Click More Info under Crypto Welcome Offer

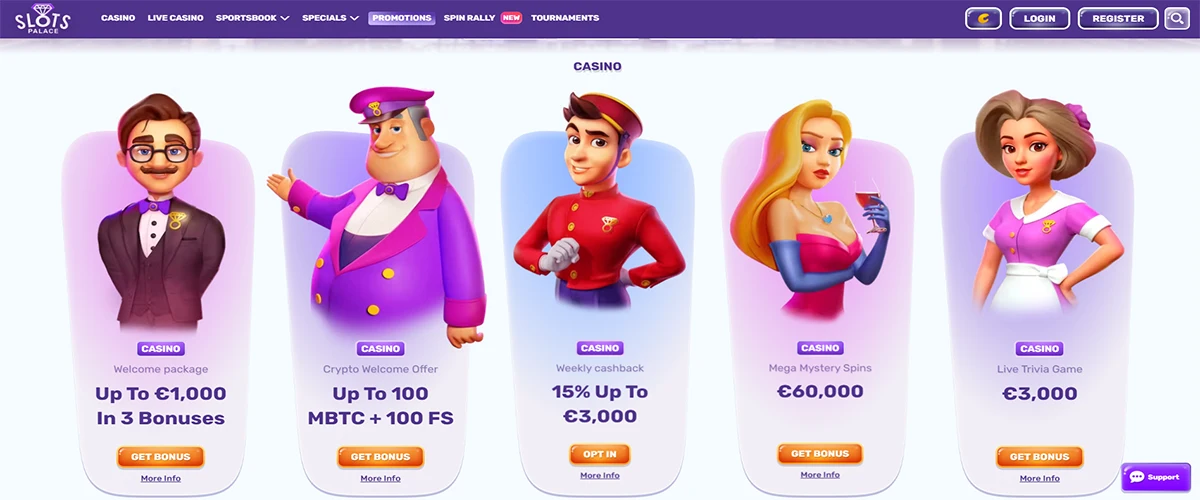[x=380, y=478]
